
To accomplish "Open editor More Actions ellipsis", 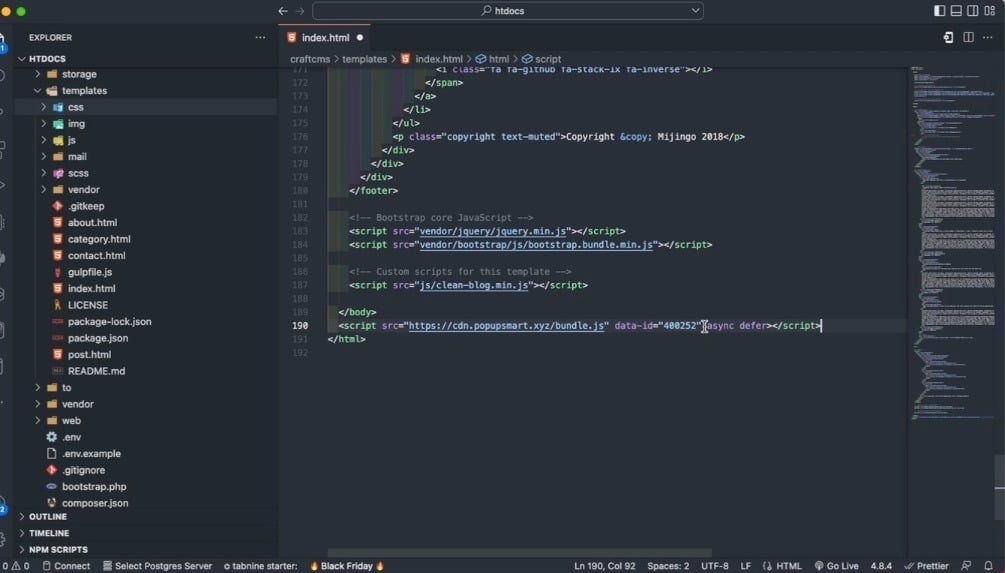I will [988, 38].
